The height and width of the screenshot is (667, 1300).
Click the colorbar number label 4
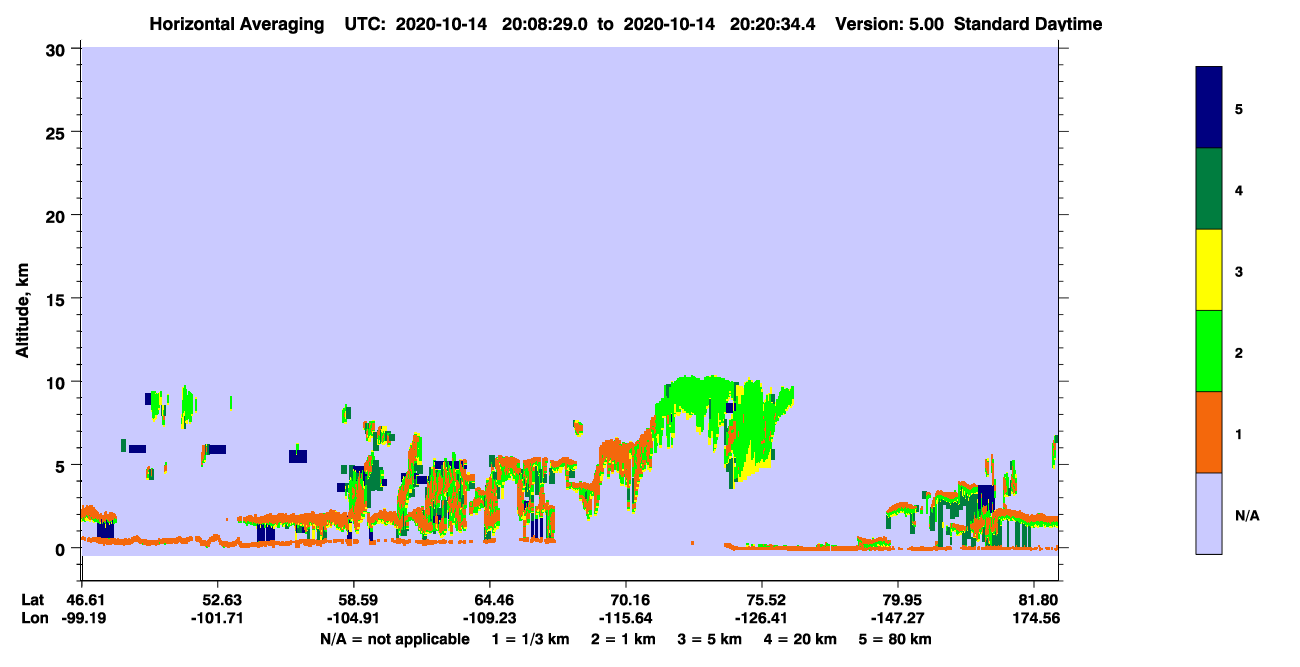[1239, 189]
